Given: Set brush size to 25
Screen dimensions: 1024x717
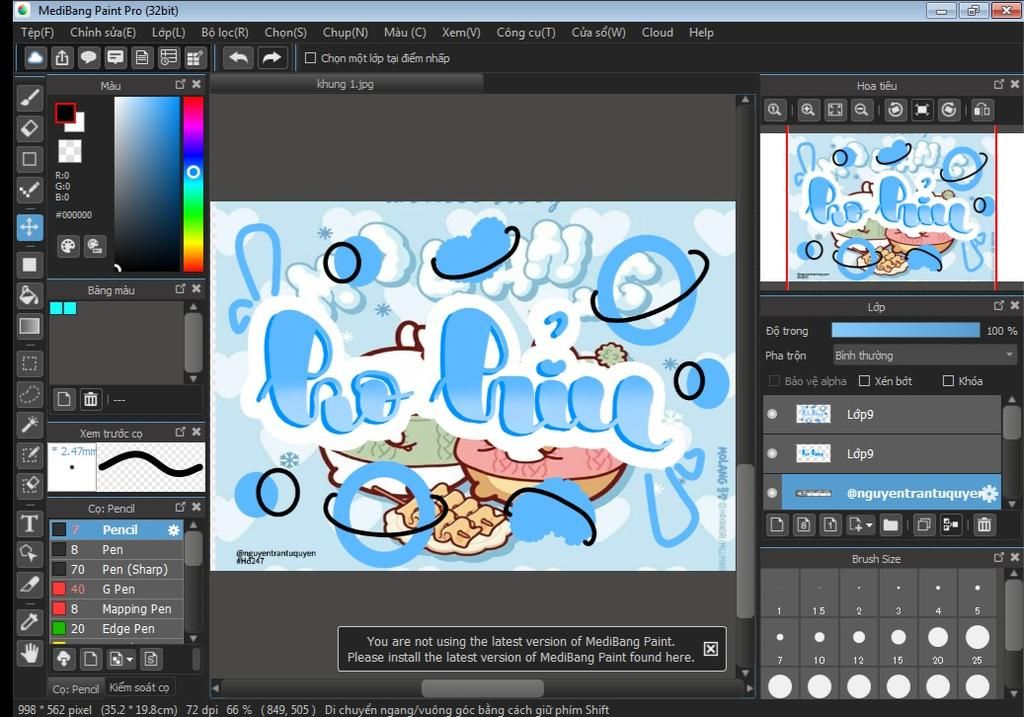Looking at the screenshot, I should pyautogui.click(x=977, y=643).
